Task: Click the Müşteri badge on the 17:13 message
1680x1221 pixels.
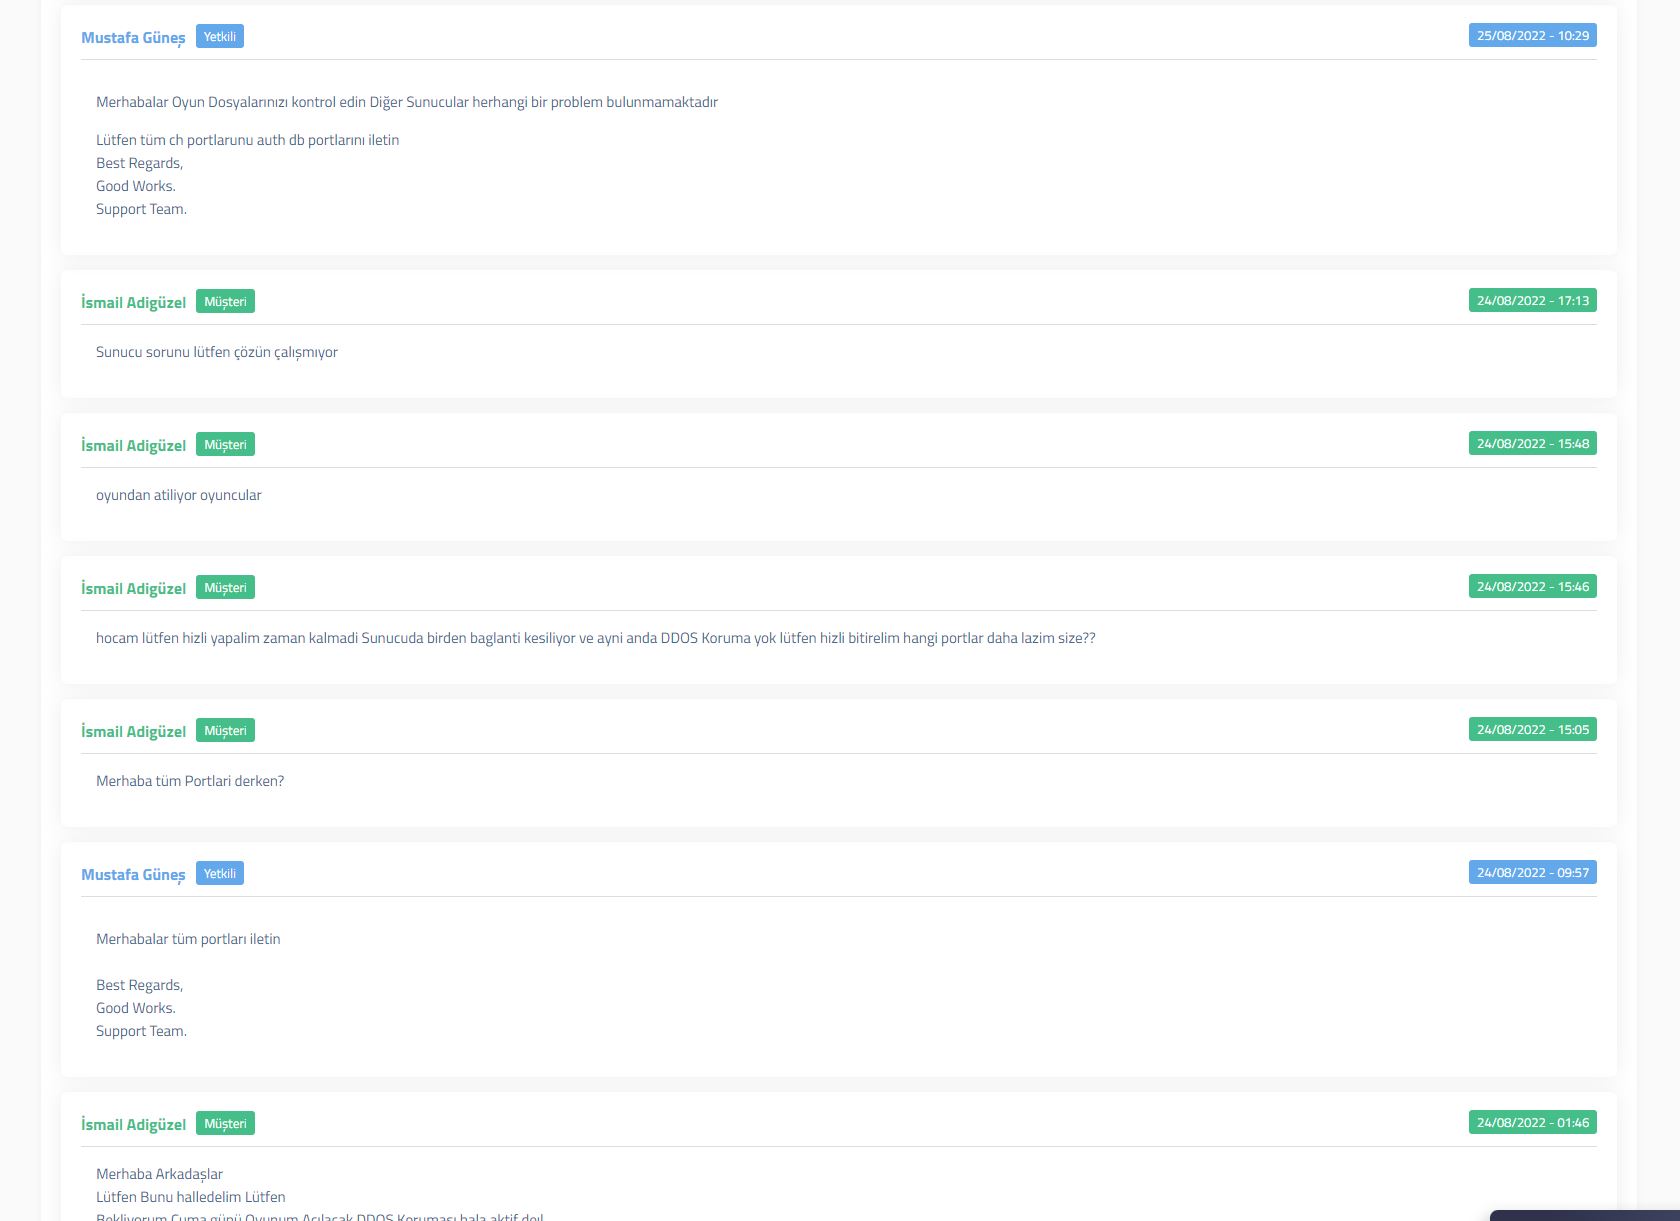Action: 225,302
